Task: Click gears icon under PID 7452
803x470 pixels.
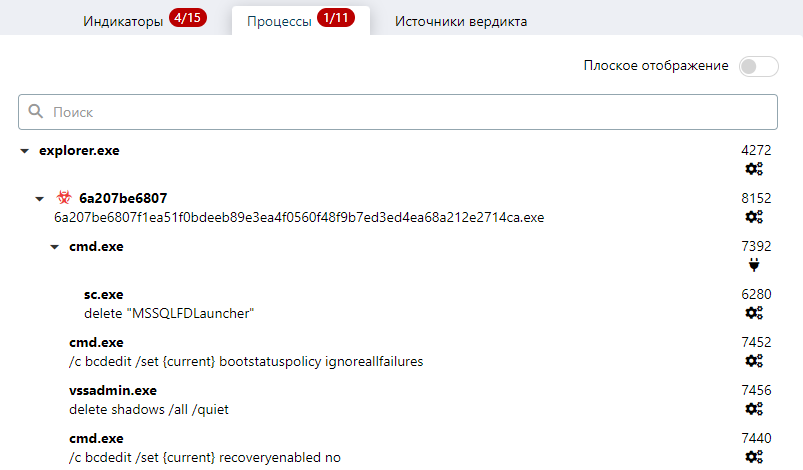Action: point(754,361)
